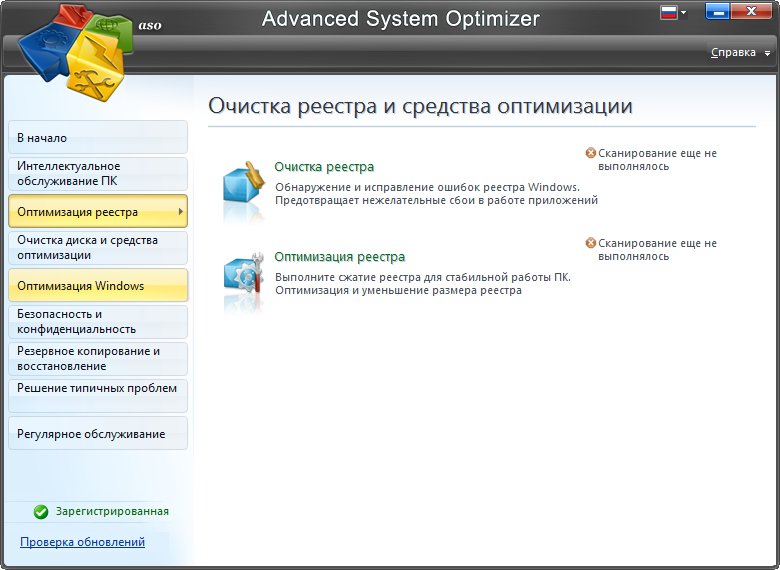Close the Advanced System Optimizer window
Viewport: 780px width, 570px height.
click(751, 11)
